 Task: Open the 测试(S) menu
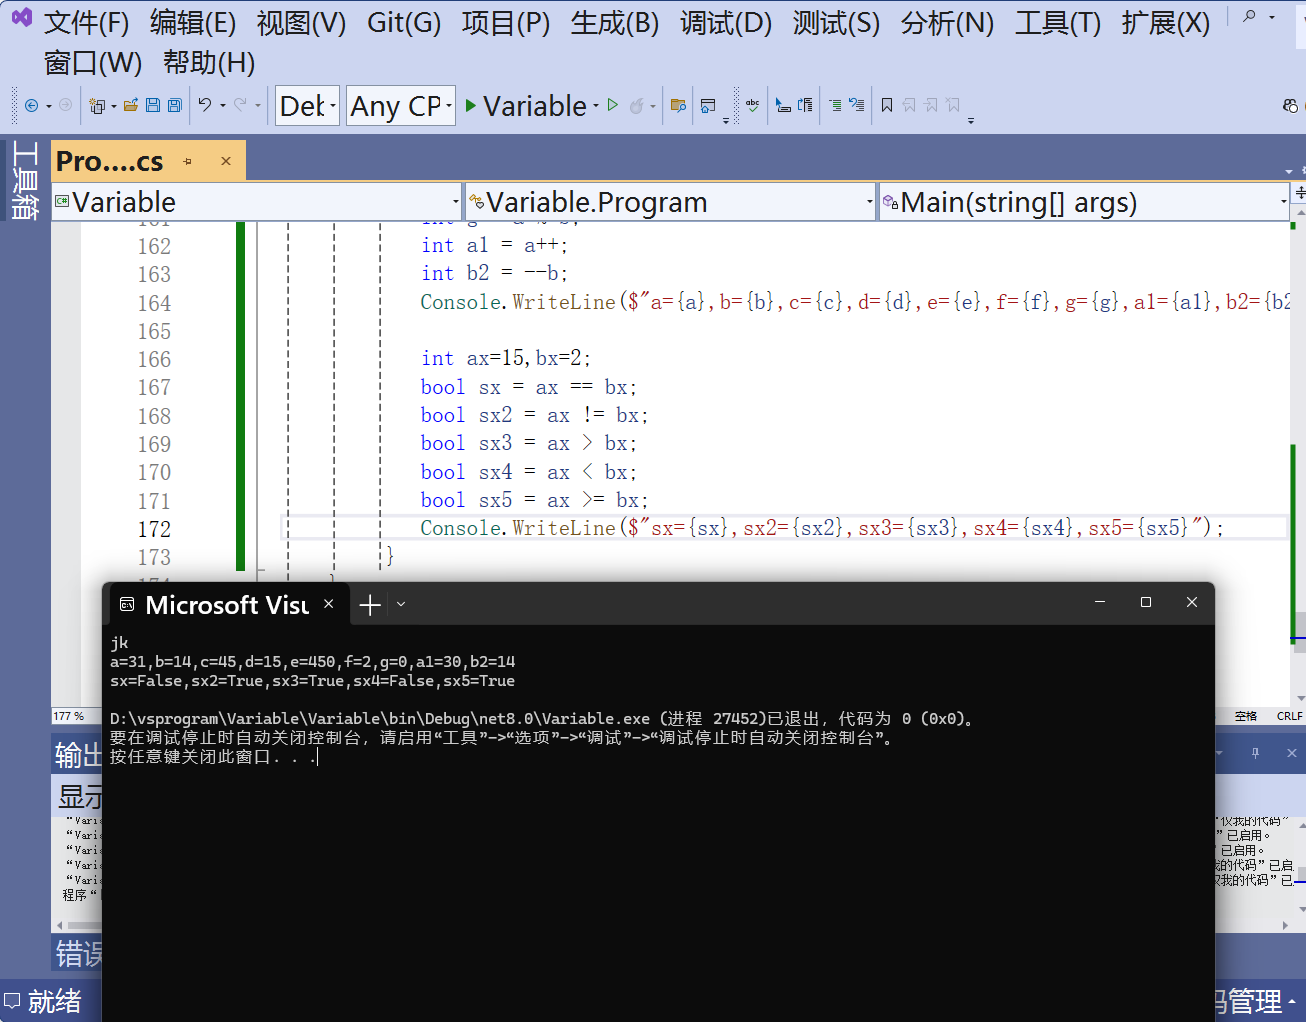(x=836, y=22)
